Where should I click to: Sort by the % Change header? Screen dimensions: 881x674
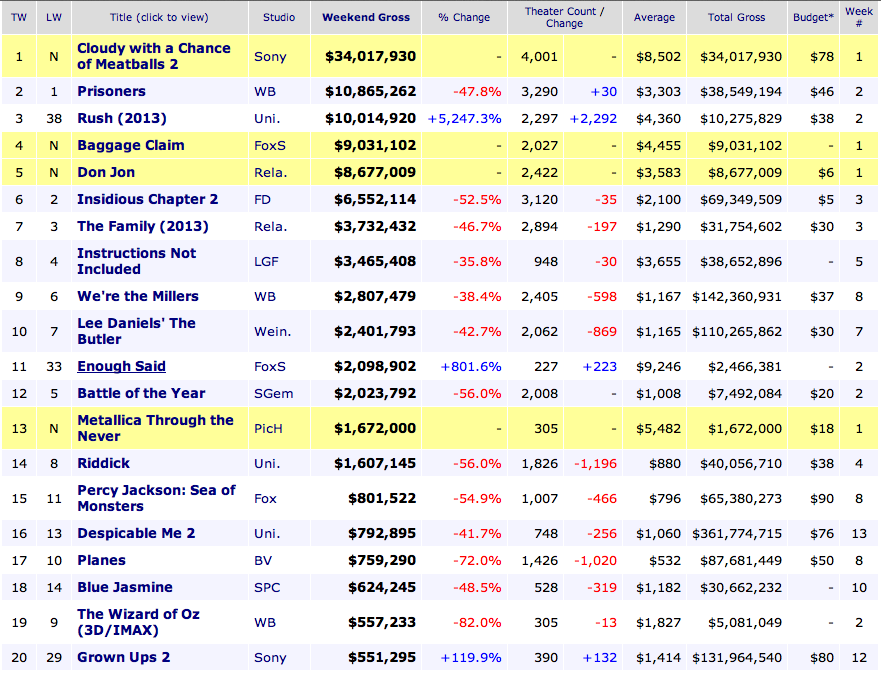(464, 17)
